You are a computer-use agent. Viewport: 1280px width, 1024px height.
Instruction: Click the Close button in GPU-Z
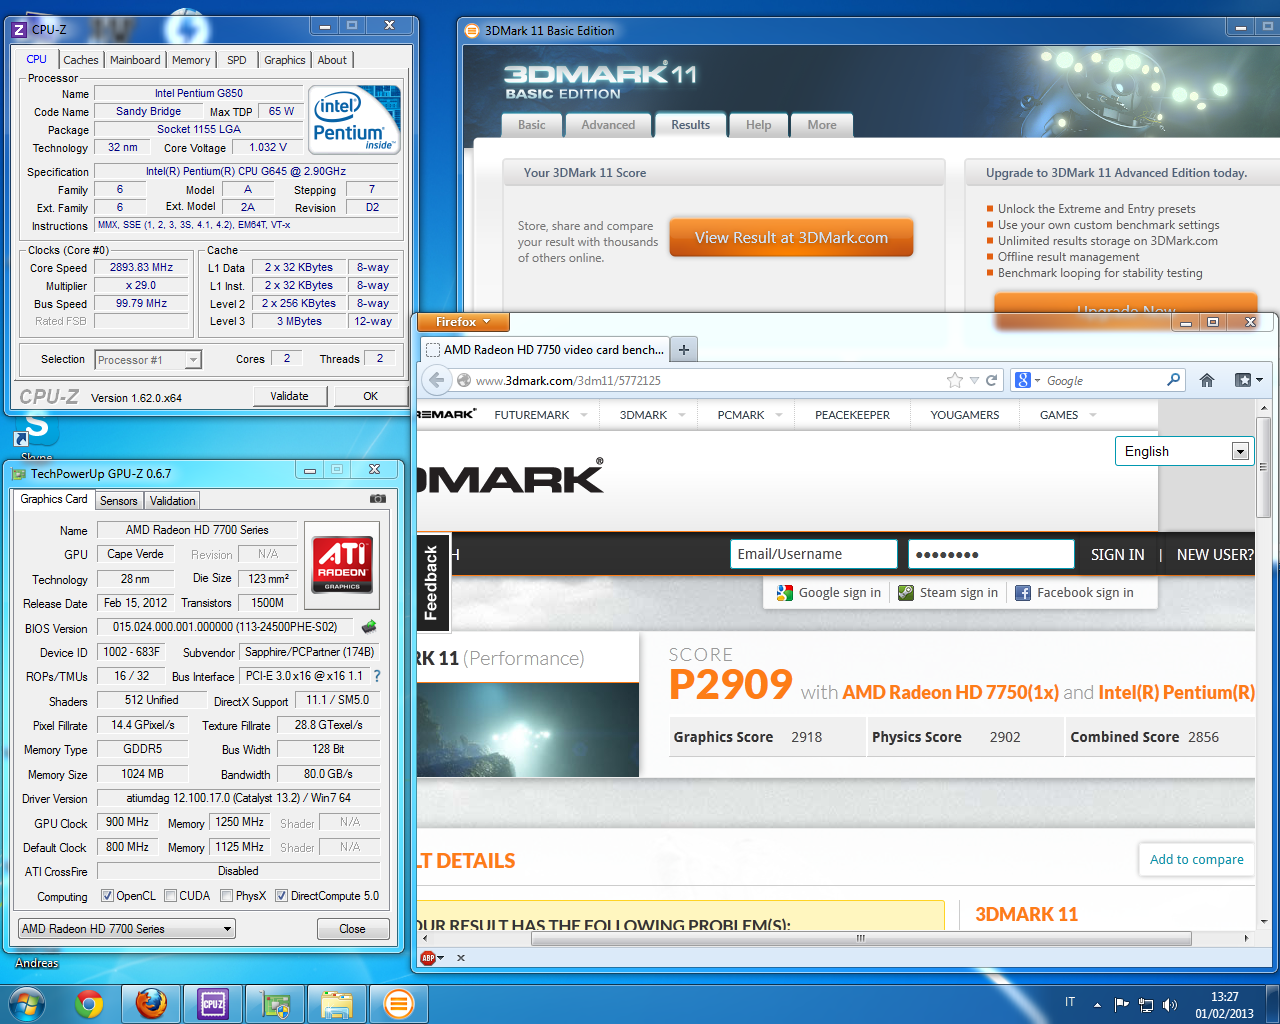pyautogui.click(x=352, y=929)
